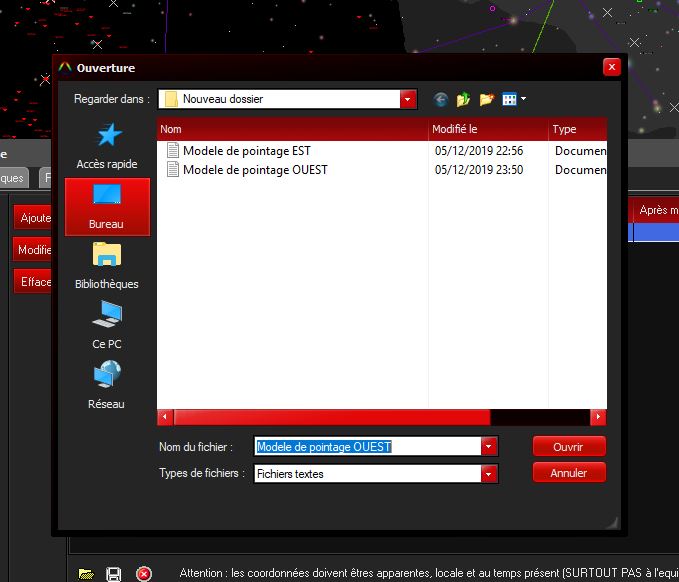Select the Modele de pointage EST file
This screenshot has width=679, height=582.
pyautogui.click(x=246, y=151)
